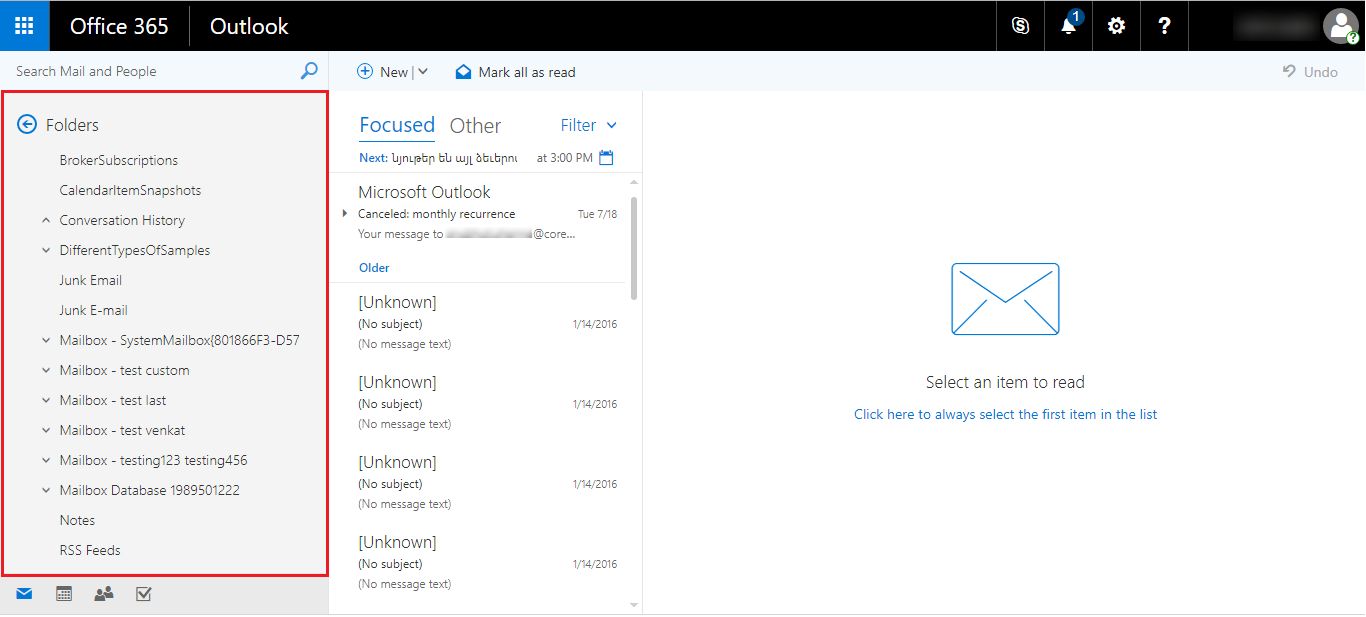This screenshot has width=1366, height=617.
Task: Switch to Tasks in the bottom navigation
Action: pyautogui.click(x=143, y=594)
